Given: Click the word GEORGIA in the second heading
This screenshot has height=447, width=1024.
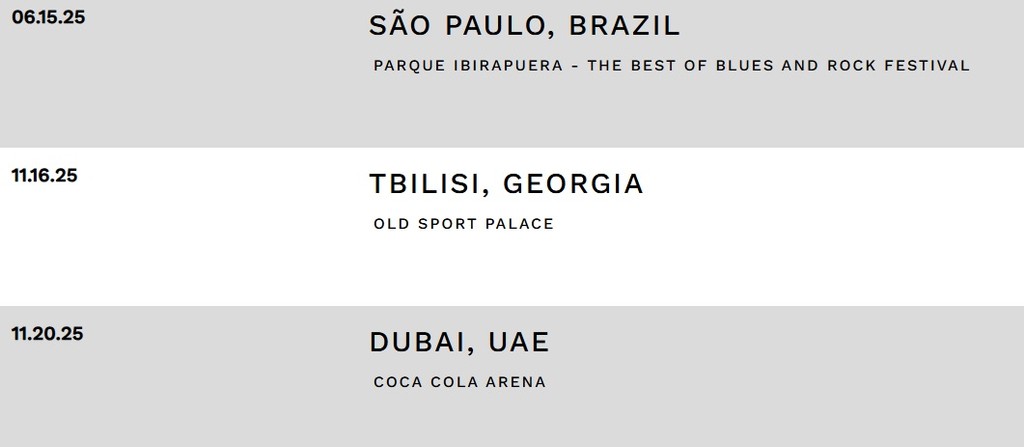Looking at the screenshot, I should 573,184.
